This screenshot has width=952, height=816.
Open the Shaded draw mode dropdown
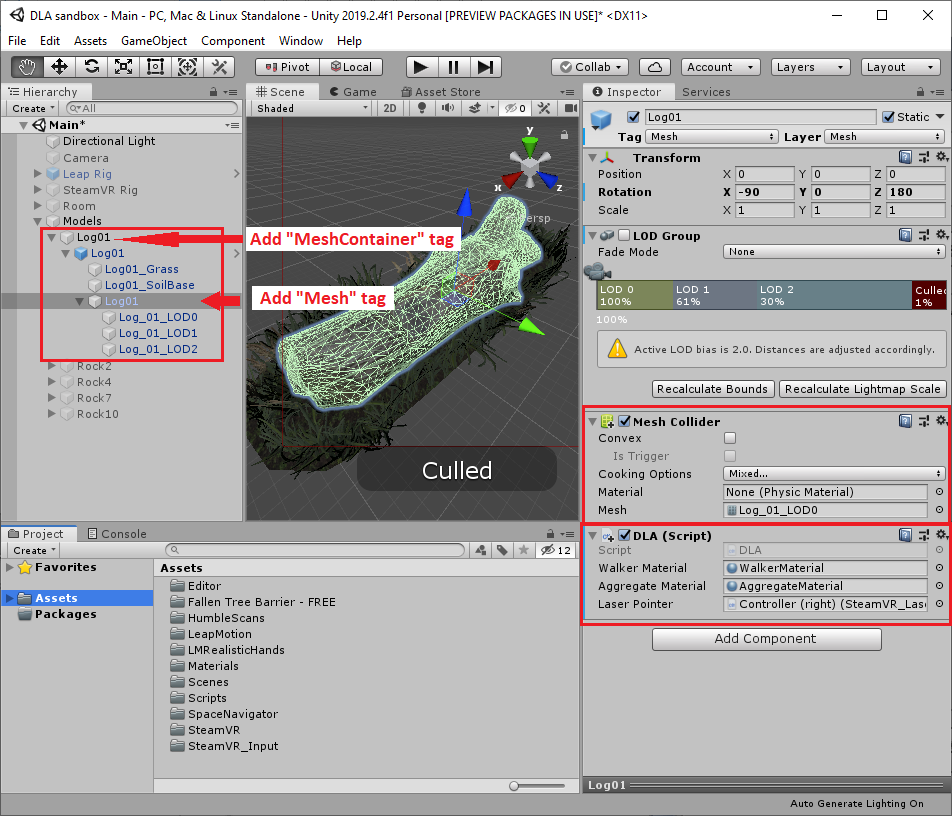click(312, 108)
